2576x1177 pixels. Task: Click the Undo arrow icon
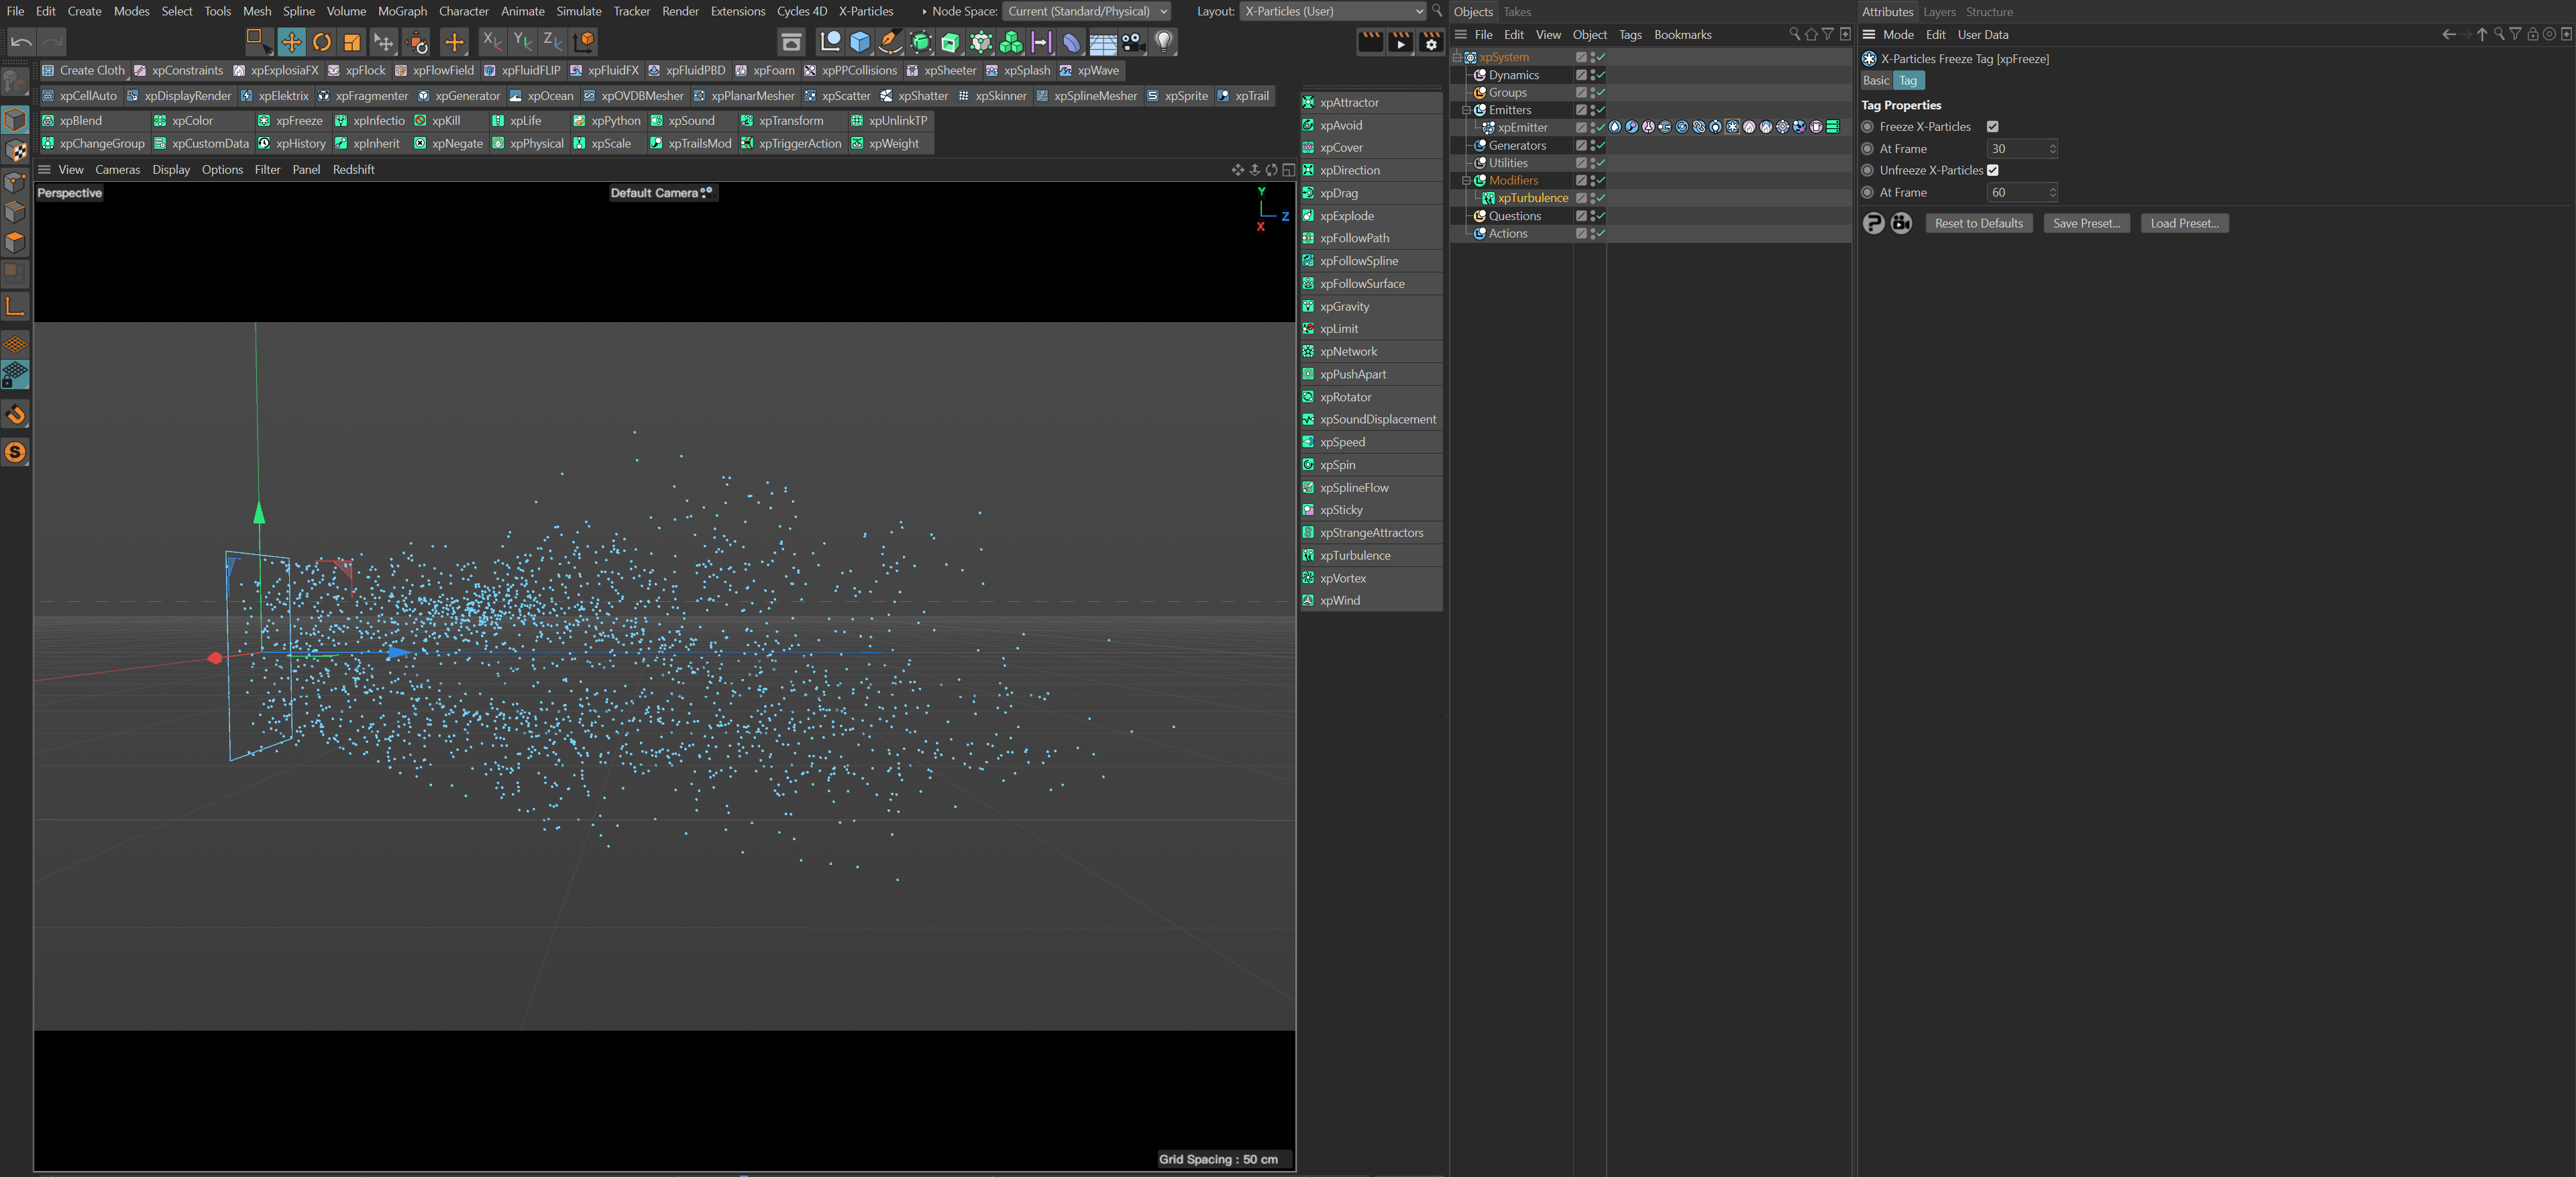pos(21,42)
